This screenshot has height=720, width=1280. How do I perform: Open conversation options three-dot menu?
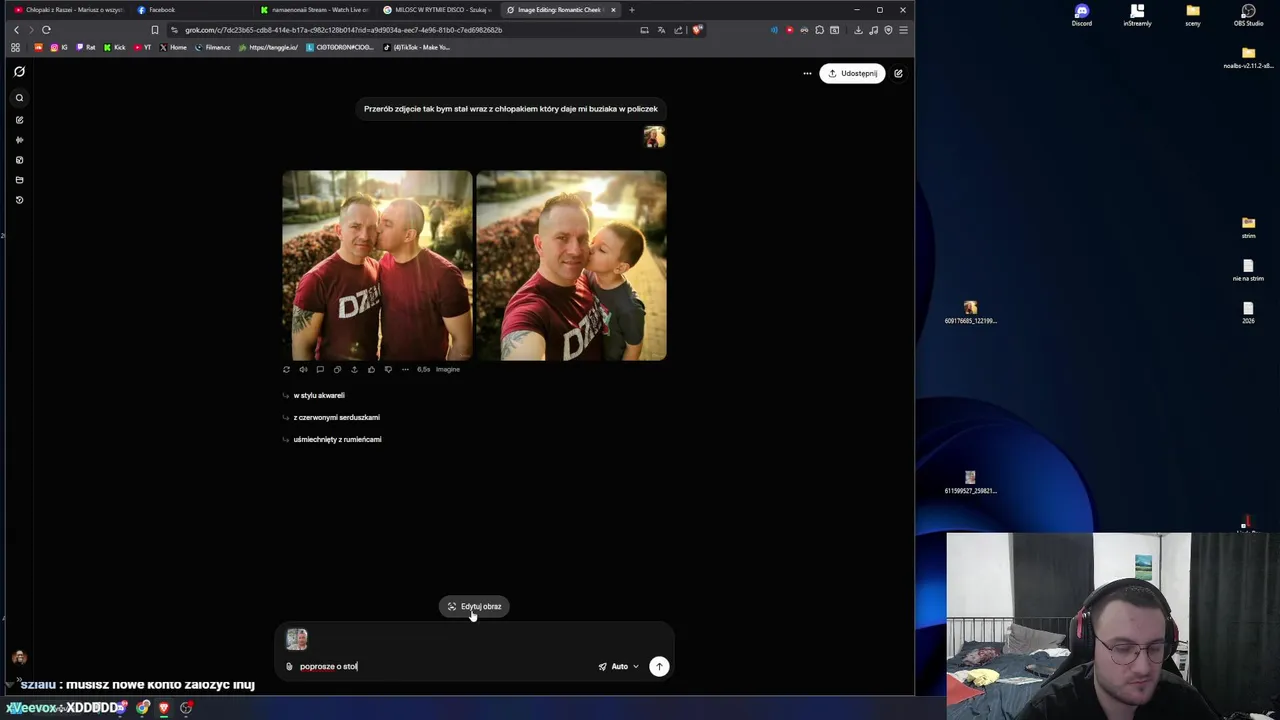[x=807, y=73]
